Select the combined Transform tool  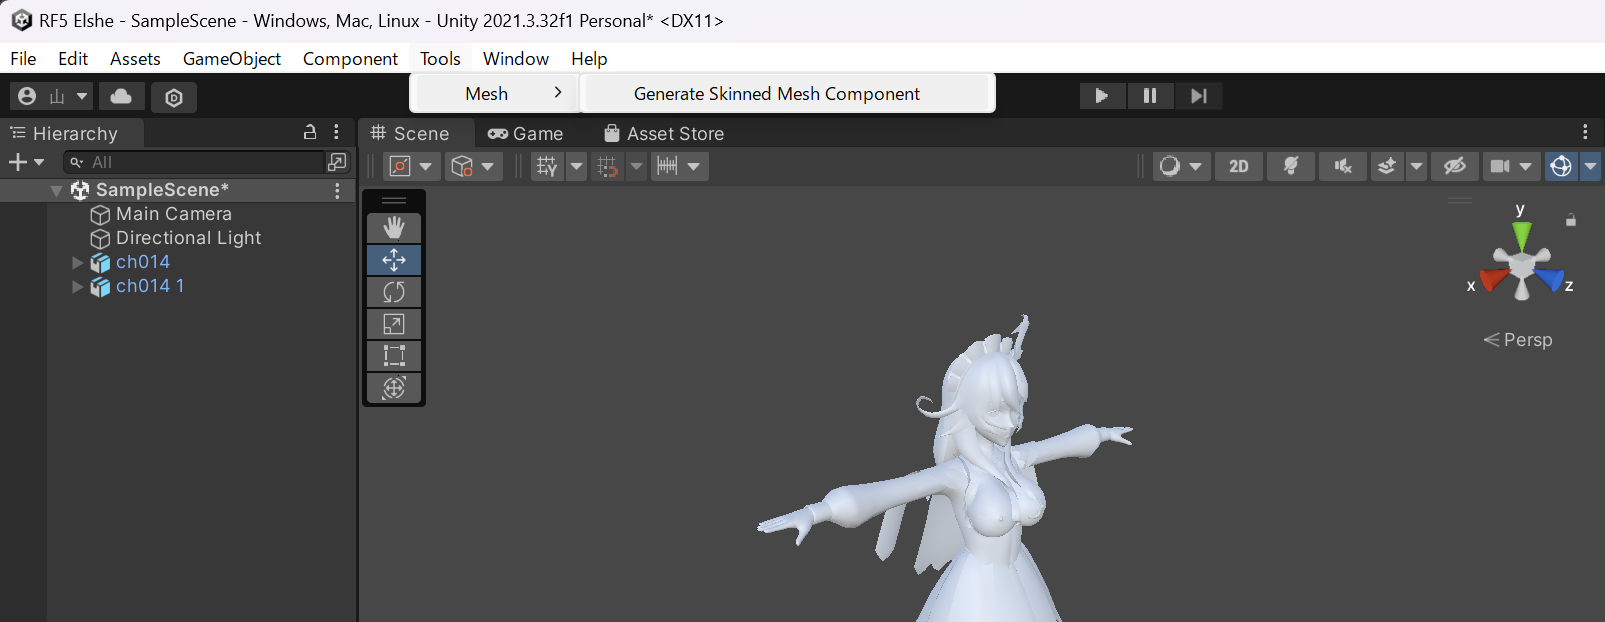click(394, 388)
